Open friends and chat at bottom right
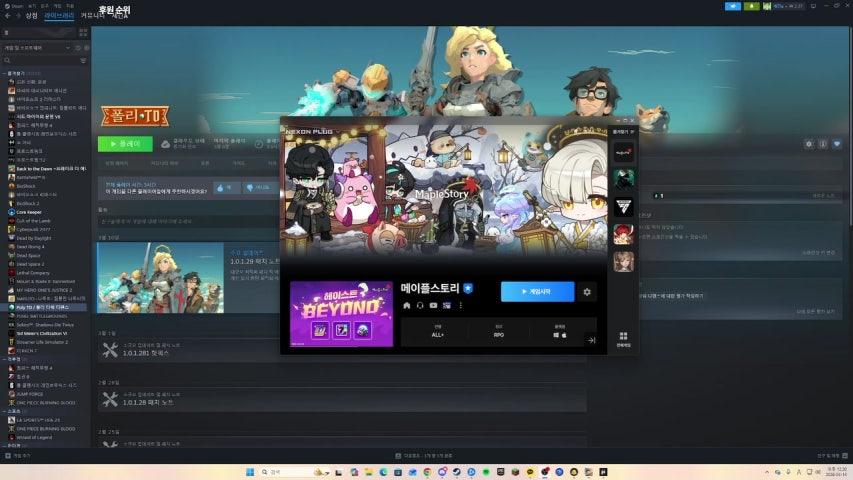The height and width of the screenshot is (480, 853). [x=832, y=456]
